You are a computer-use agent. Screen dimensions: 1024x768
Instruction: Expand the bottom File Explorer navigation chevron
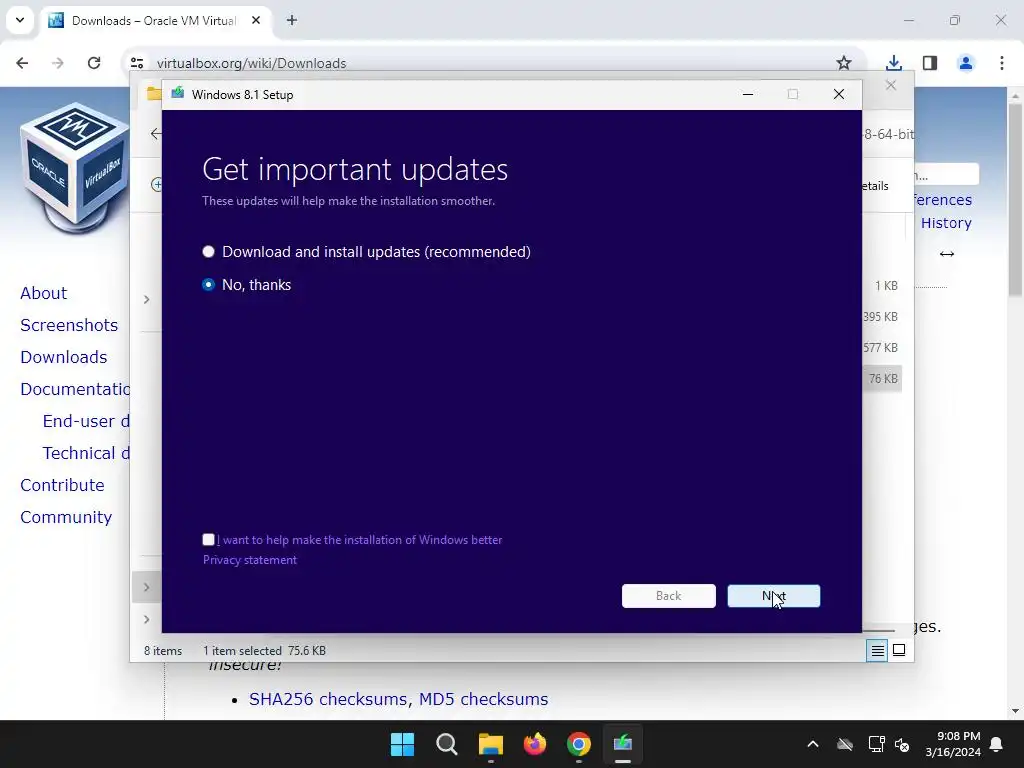[x=146, y=619]
